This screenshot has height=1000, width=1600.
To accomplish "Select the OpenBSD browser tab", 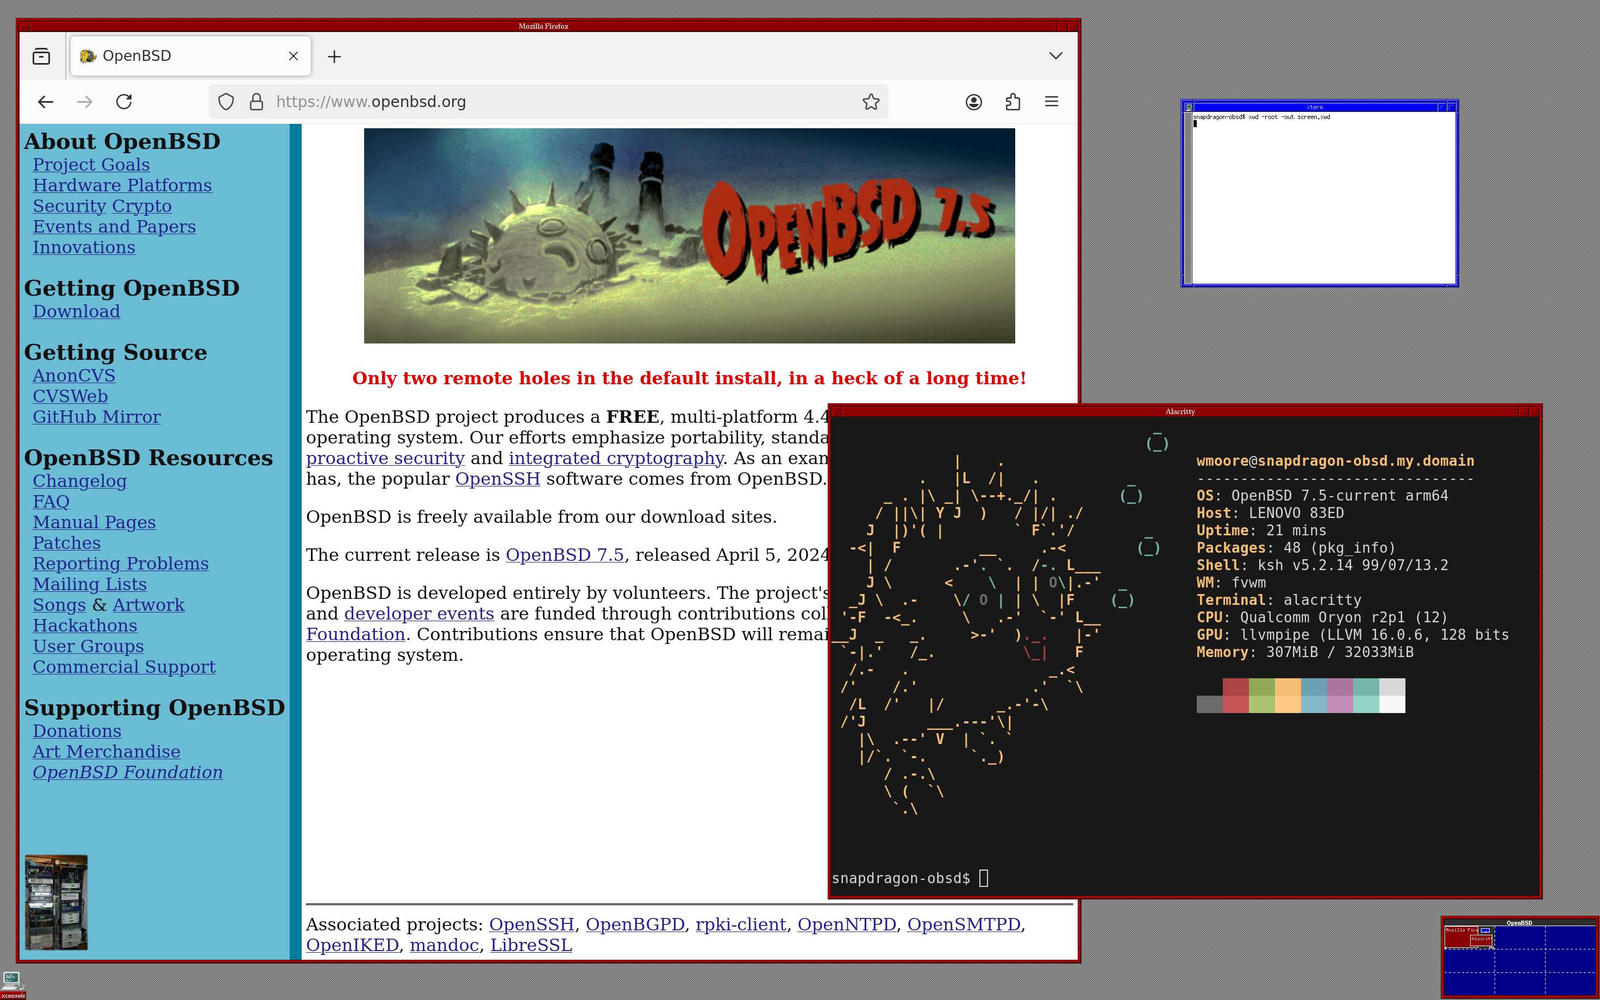I will [180, 56].
